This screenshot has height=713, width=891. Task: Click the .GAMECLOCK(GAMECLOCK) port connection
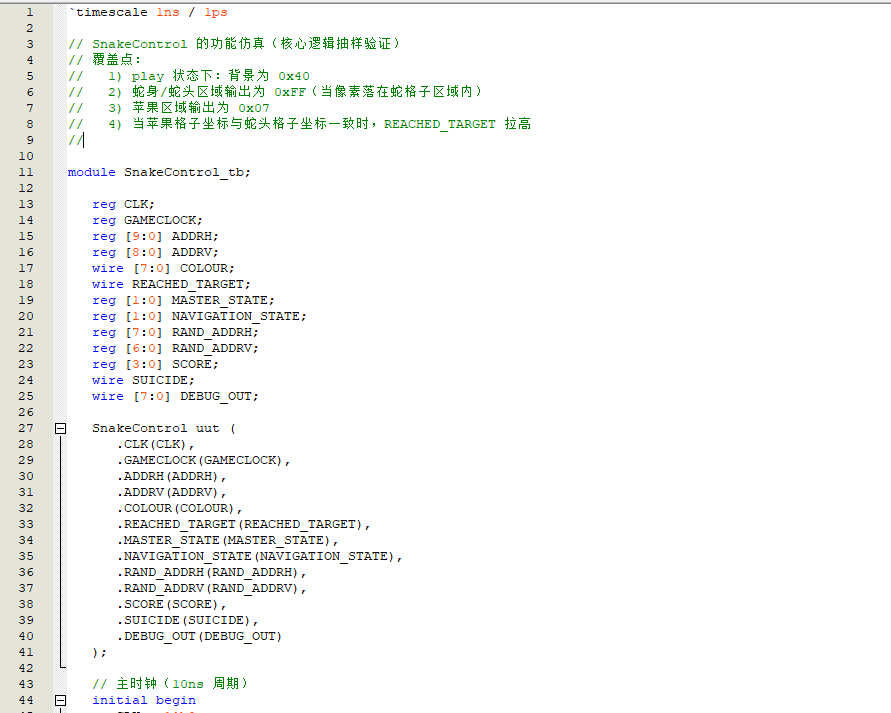tap(203, 460)
